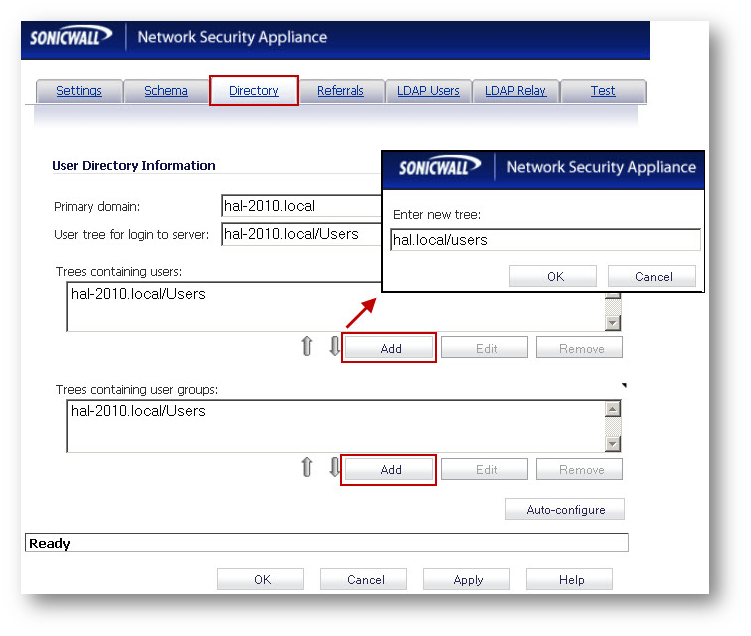Viewport: 751px width, 636px height.
Task: Click User tree for login field
Action: (301, 234)
